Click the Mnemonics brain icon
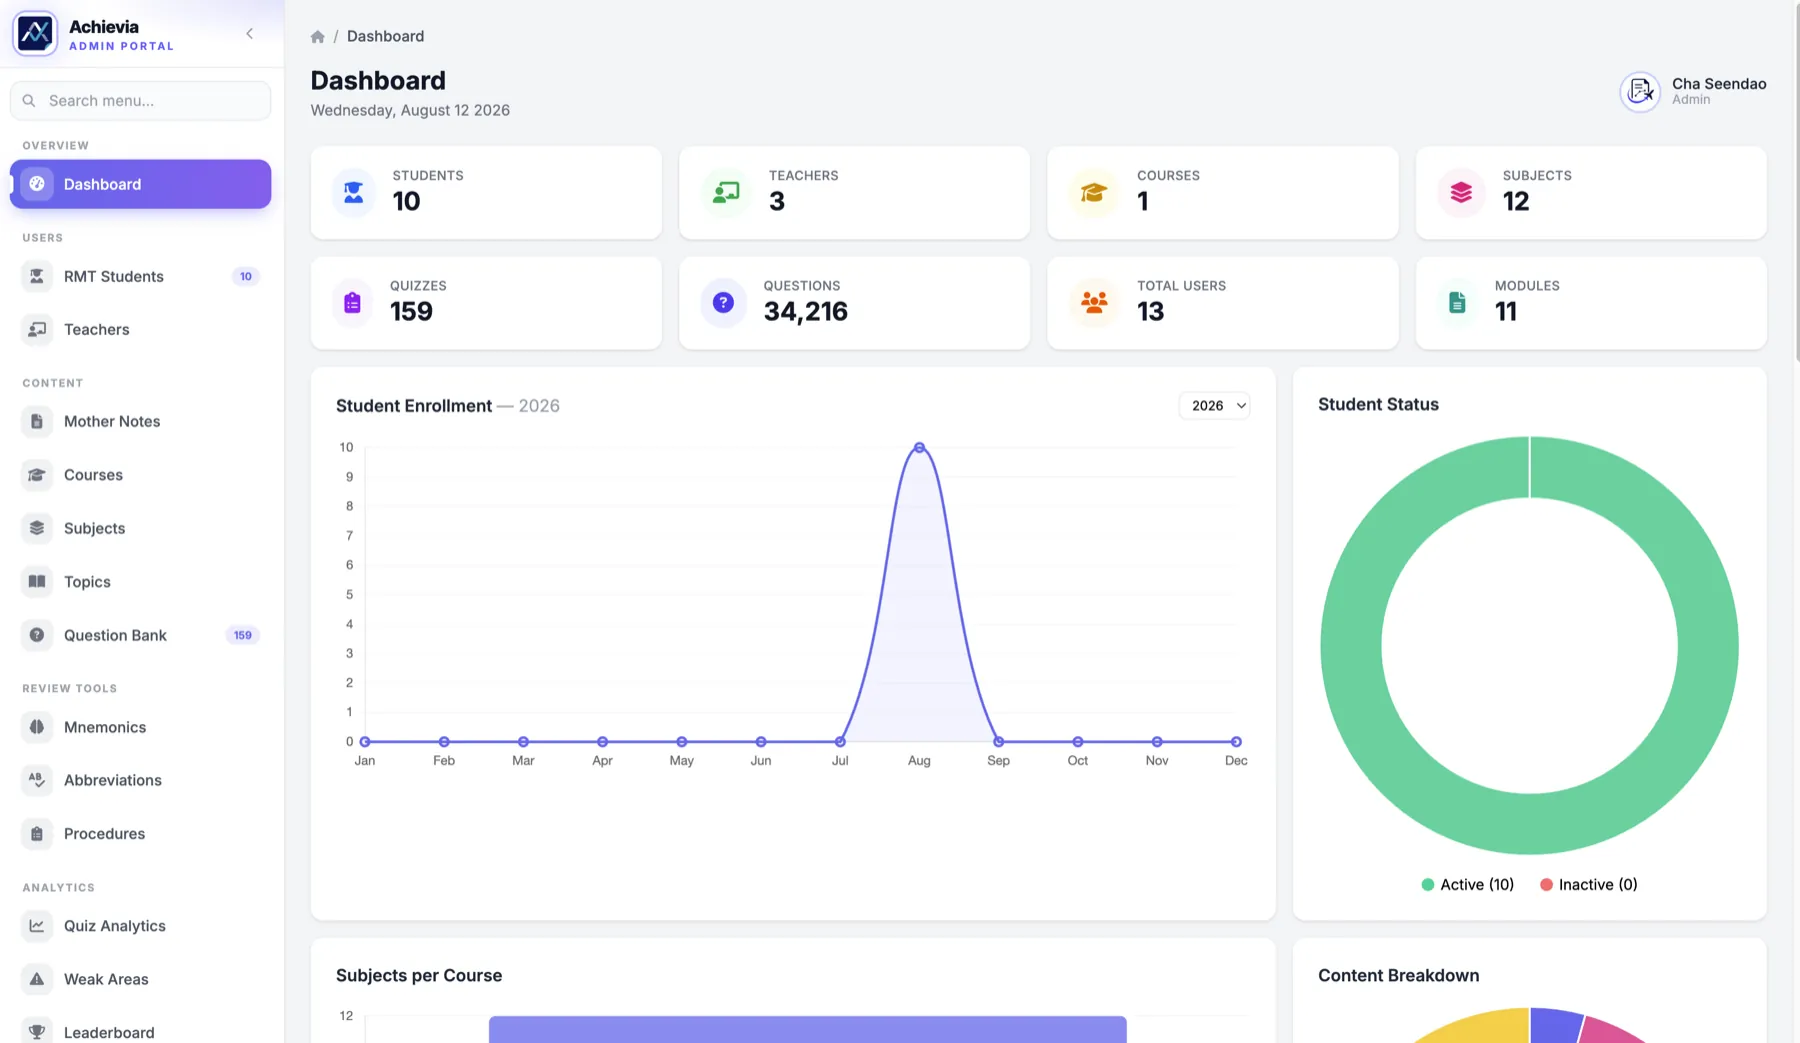This screenshot has width=1800, height=1043. [37, 727]
